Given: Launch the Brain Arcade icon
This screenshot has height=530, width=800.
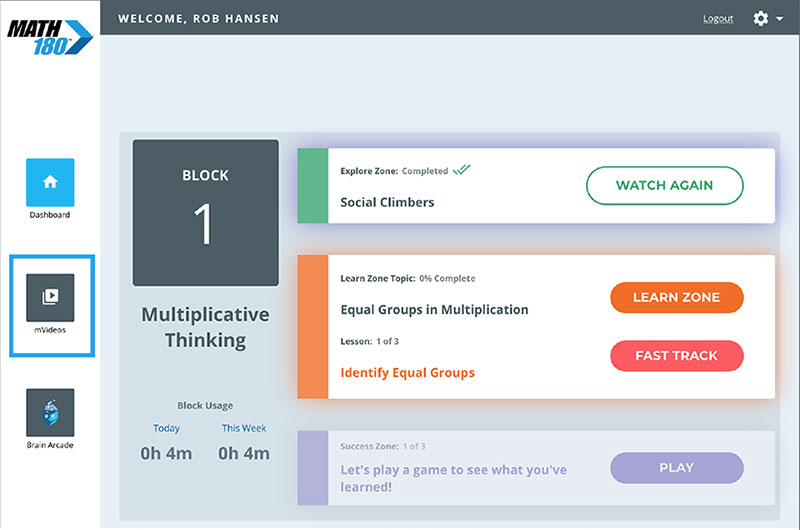Looking at the screenshot, I should pos(50,412).
